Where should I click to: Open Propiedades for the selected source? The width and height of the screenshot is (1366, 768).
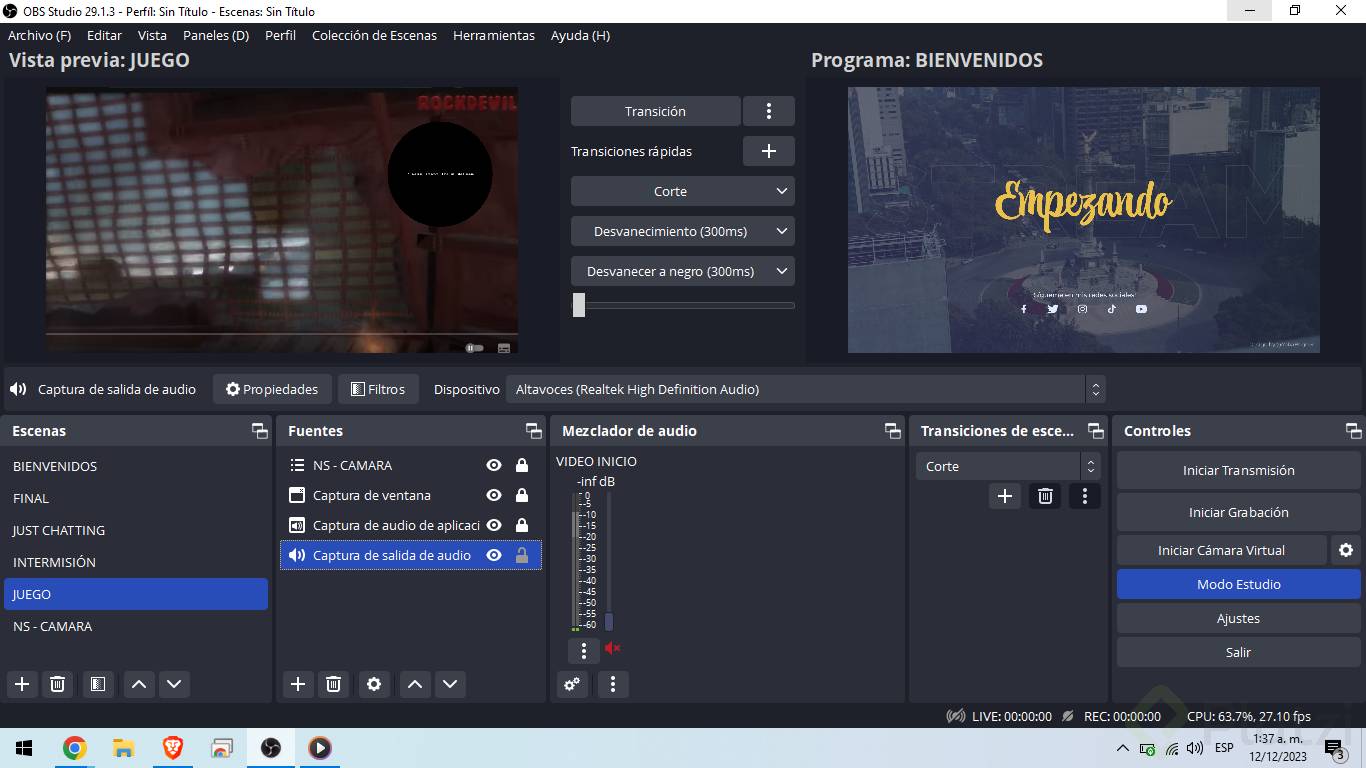(x=272, y=389)
